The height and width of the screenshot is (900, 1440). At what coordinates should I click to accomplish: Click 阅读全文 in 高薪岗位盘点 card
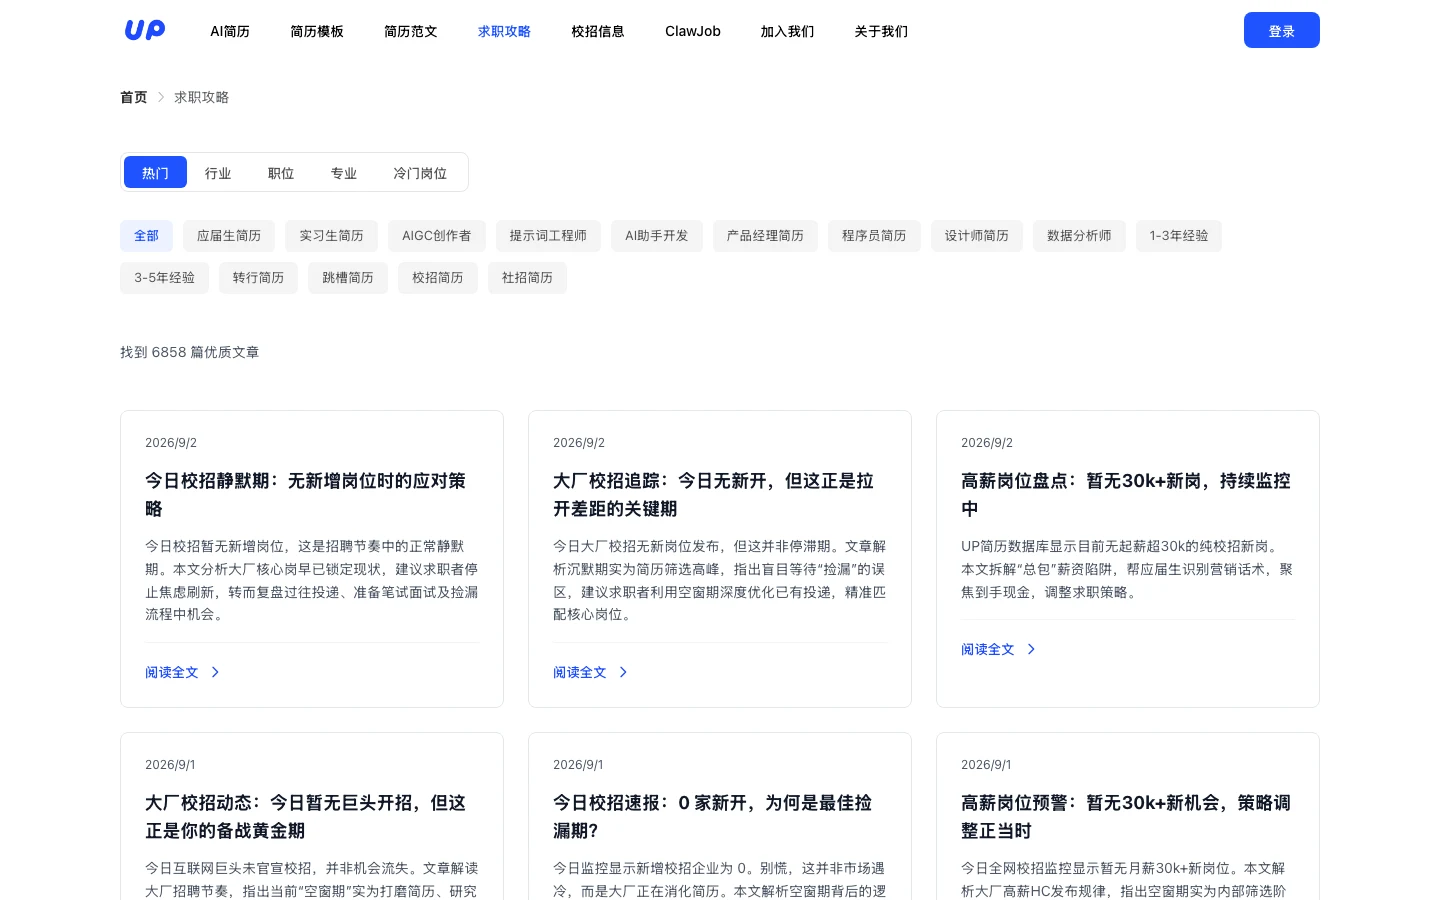point(988,649)
